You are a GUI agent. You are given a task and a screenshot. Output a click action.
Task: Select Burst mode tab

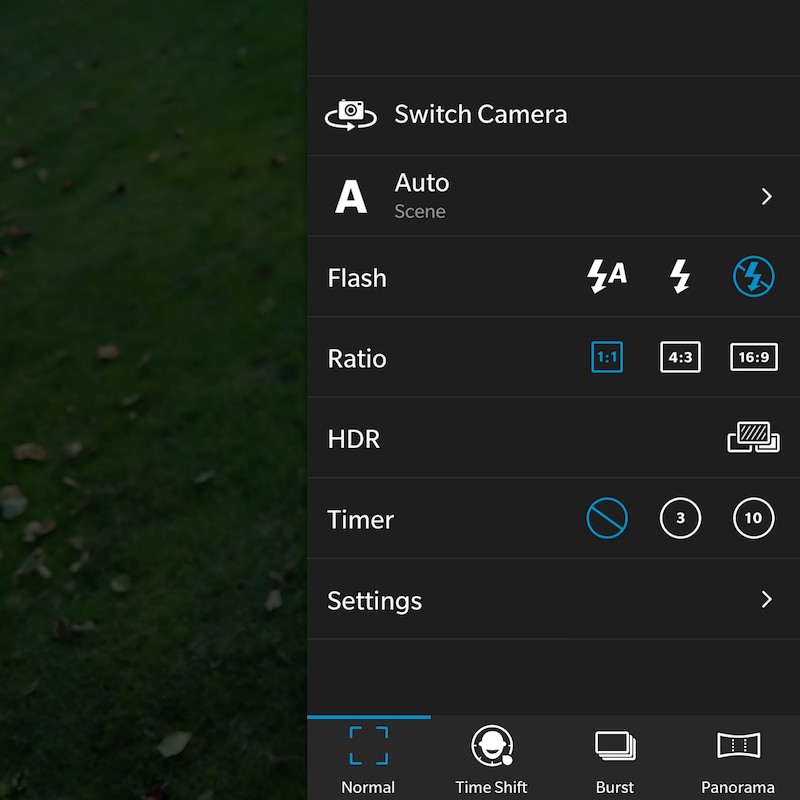(x=615, y=759)
